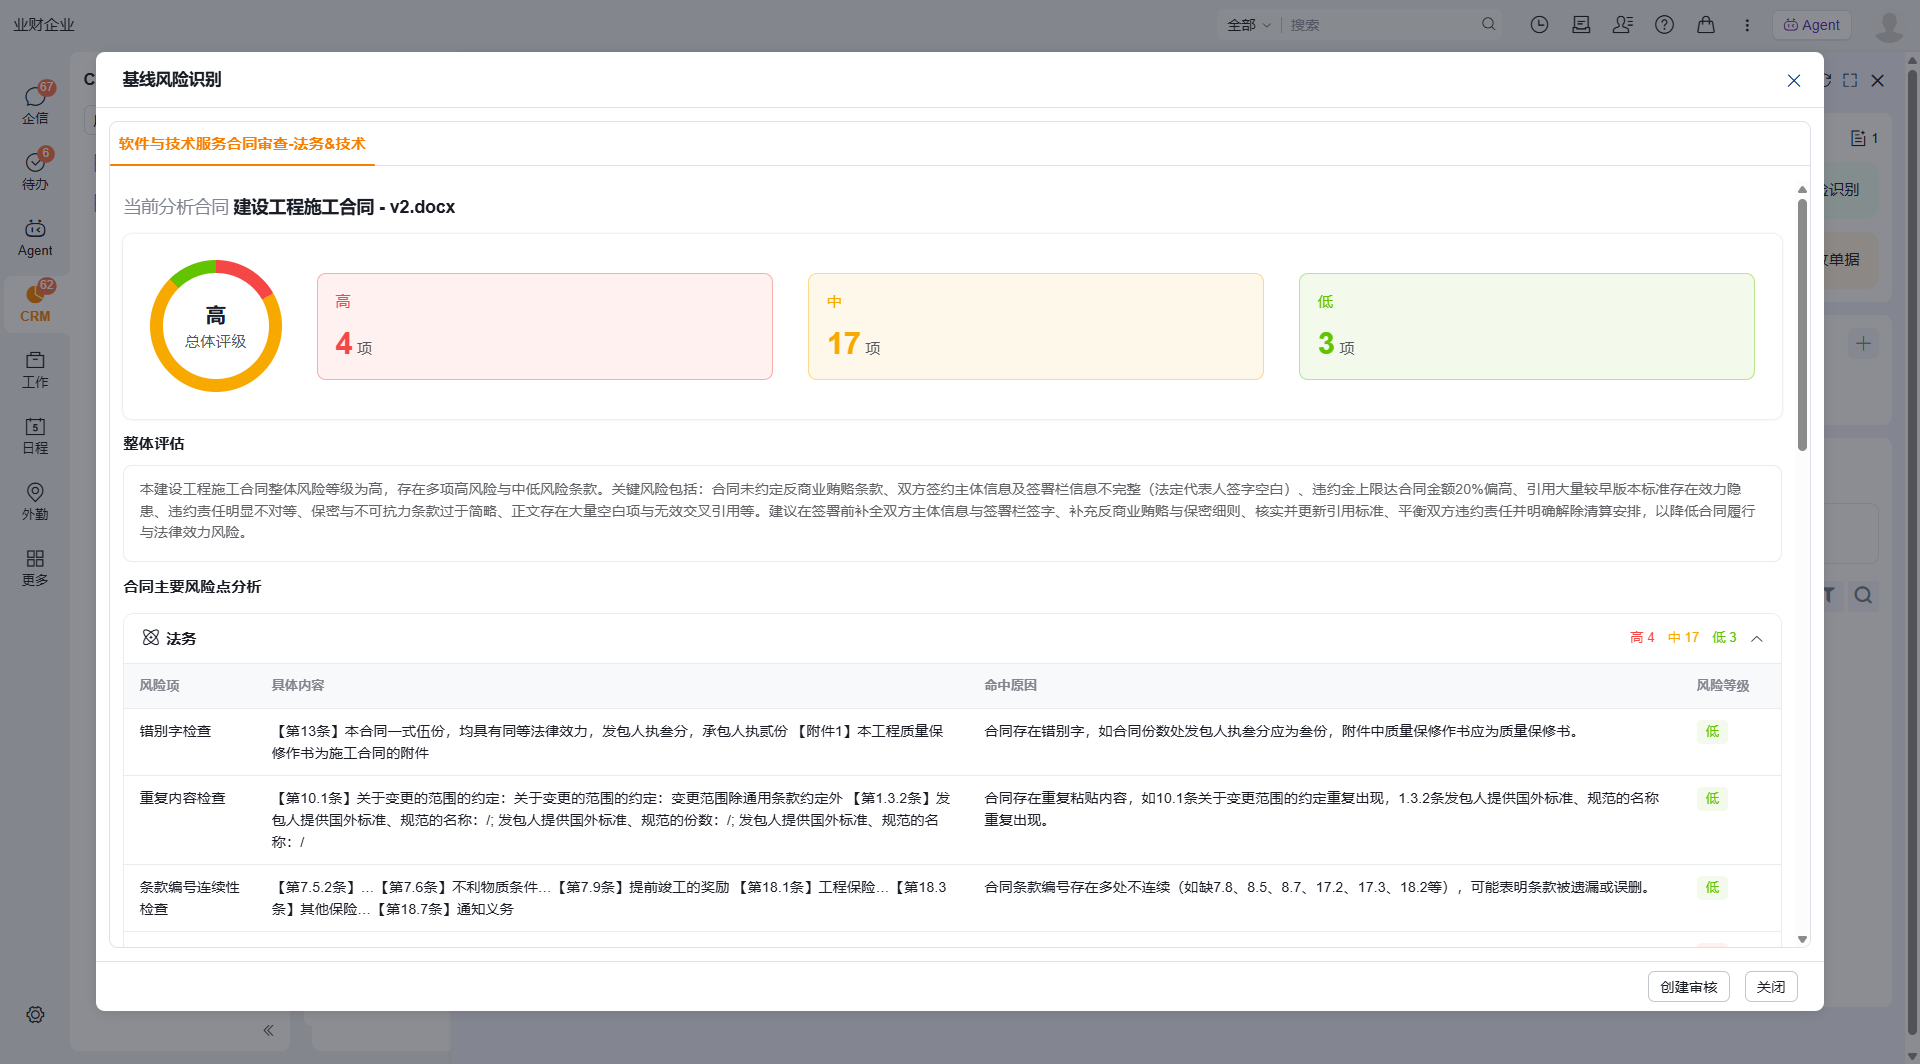1920x1064 pixels.
Task: Click the dialog vertical scrollbar thumb
Action: click(x=1802, y=325)
